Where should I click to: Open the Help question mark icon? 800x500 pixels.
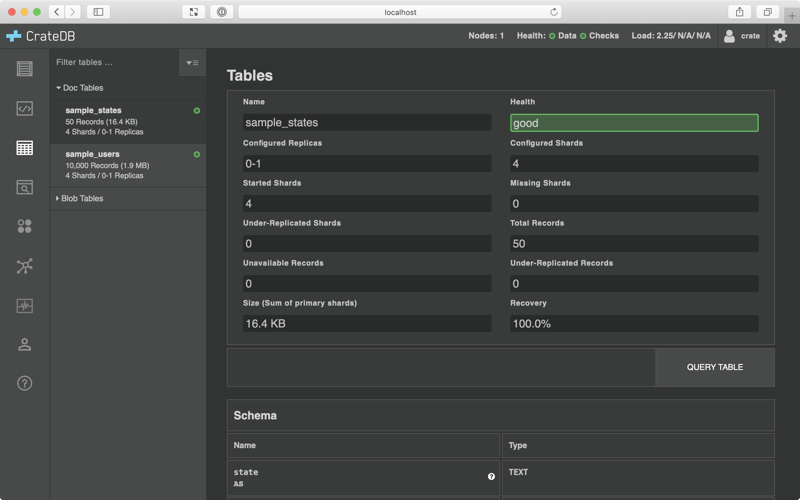click(24, 383)
